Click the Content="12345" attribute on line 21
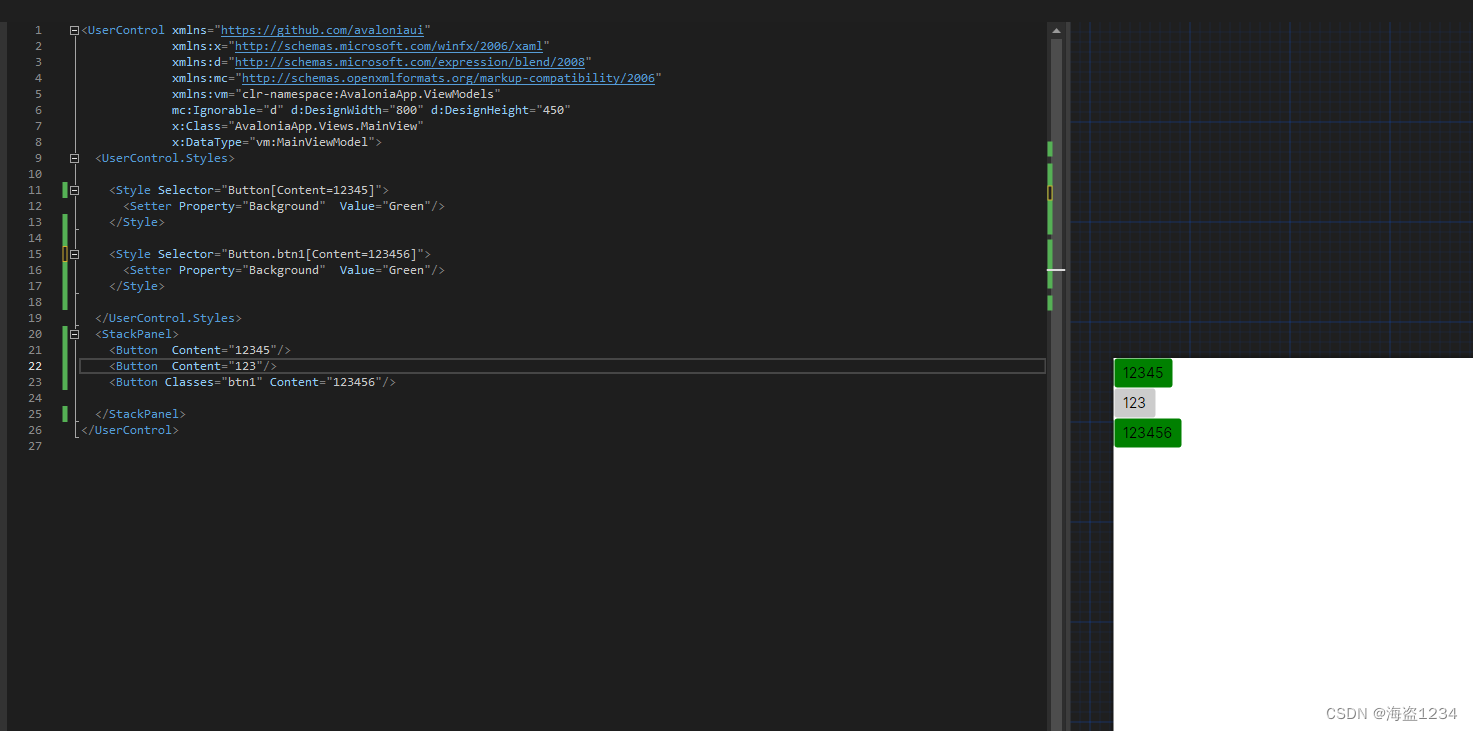The height and width of the screenshot is (731, 1473). point(224,350)
